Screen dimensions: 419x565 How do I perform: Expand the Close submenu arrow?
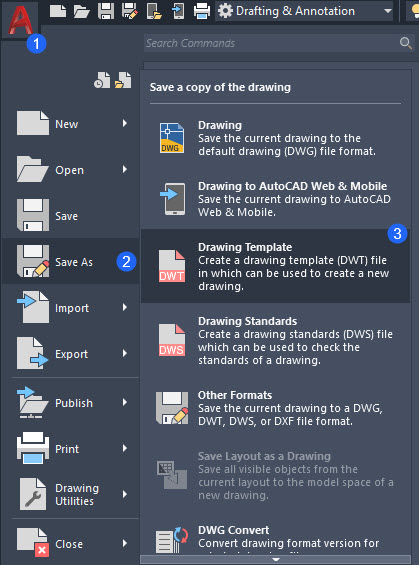[x=125, y=543]
